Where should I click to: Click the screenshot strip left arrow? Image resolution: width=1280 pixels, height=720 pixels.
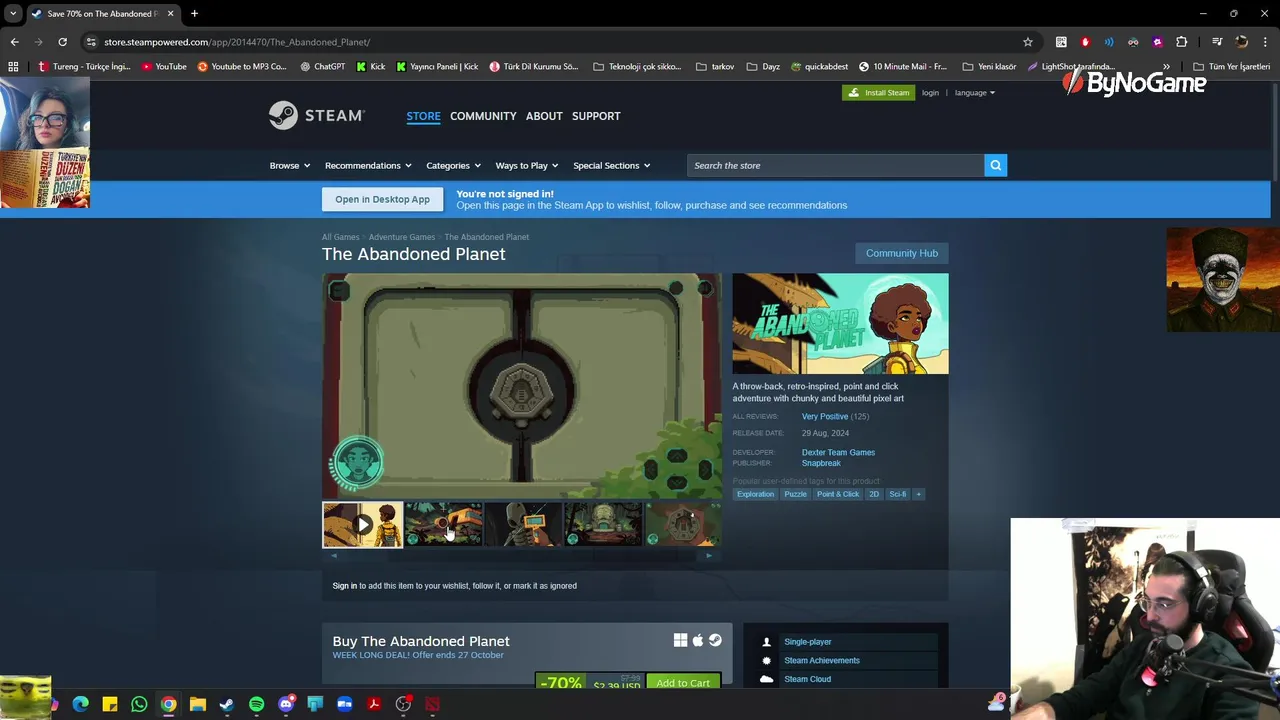pyautogui.click(x=333, y=556)
